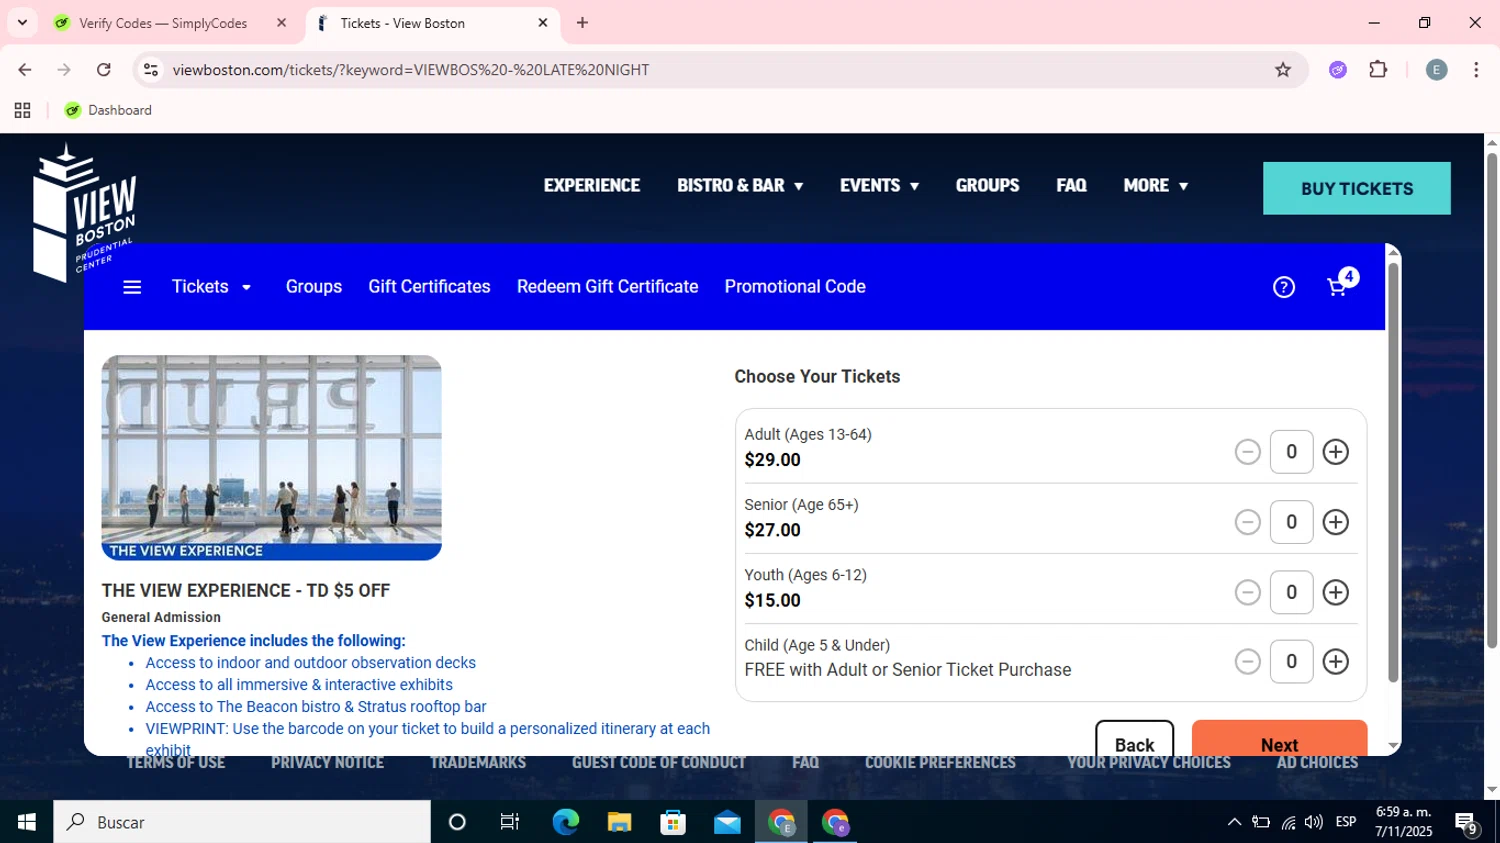
Task: Open Microsoft Store from taskbar
Action: 673,822
